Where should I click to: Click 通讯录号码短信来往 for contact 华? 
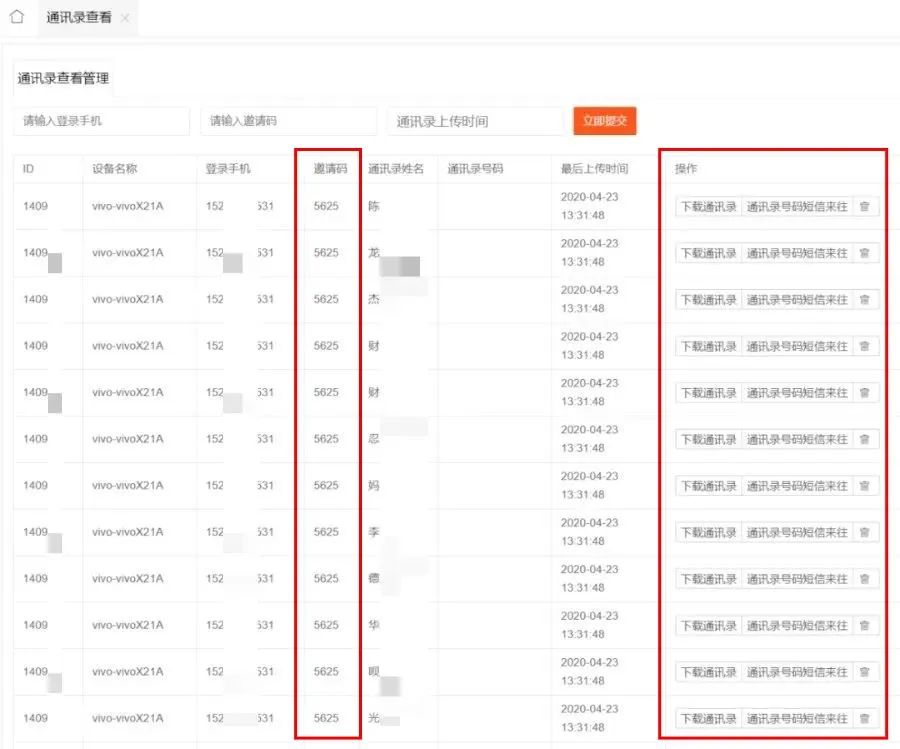click(797, 625)
